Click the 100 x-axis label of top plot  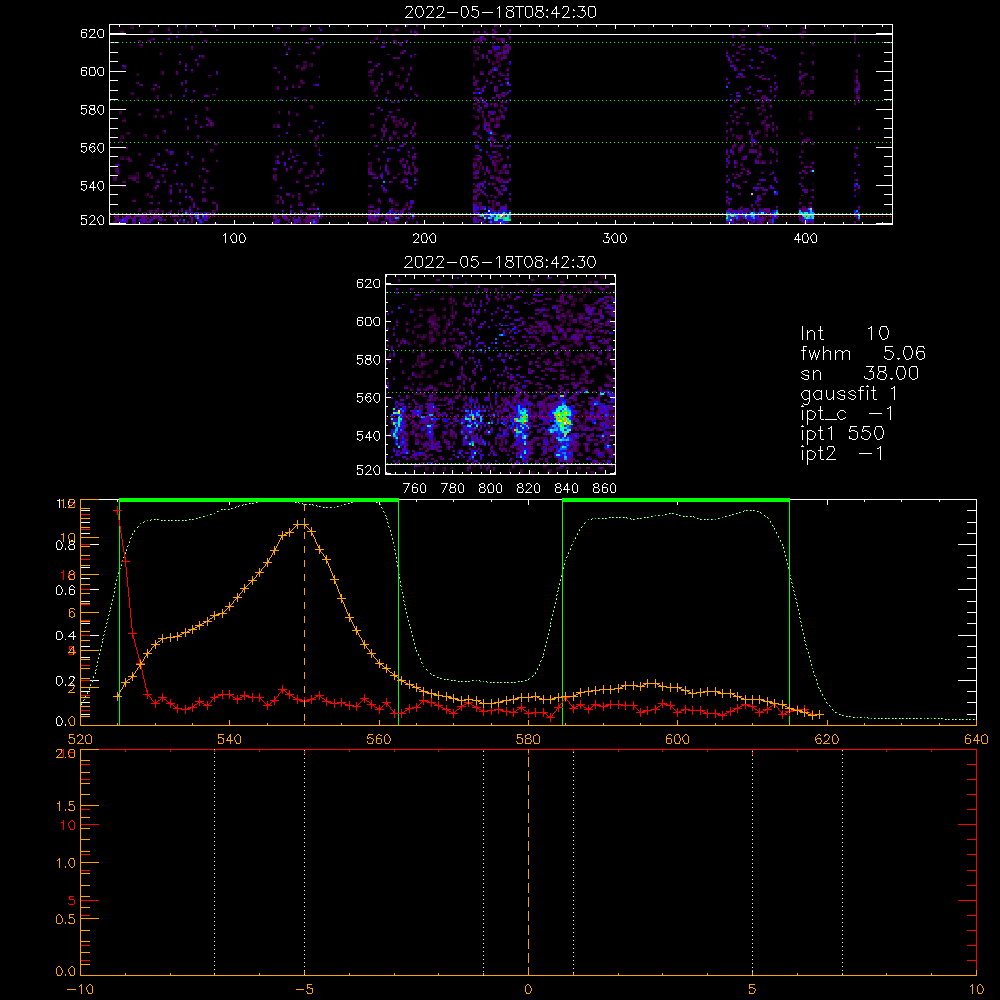234,239
